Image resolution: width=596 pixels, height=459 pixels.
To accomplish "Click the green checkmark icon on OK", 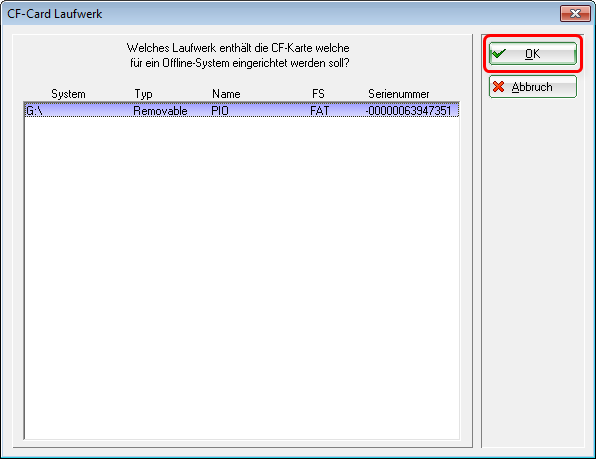I will 498,54.
